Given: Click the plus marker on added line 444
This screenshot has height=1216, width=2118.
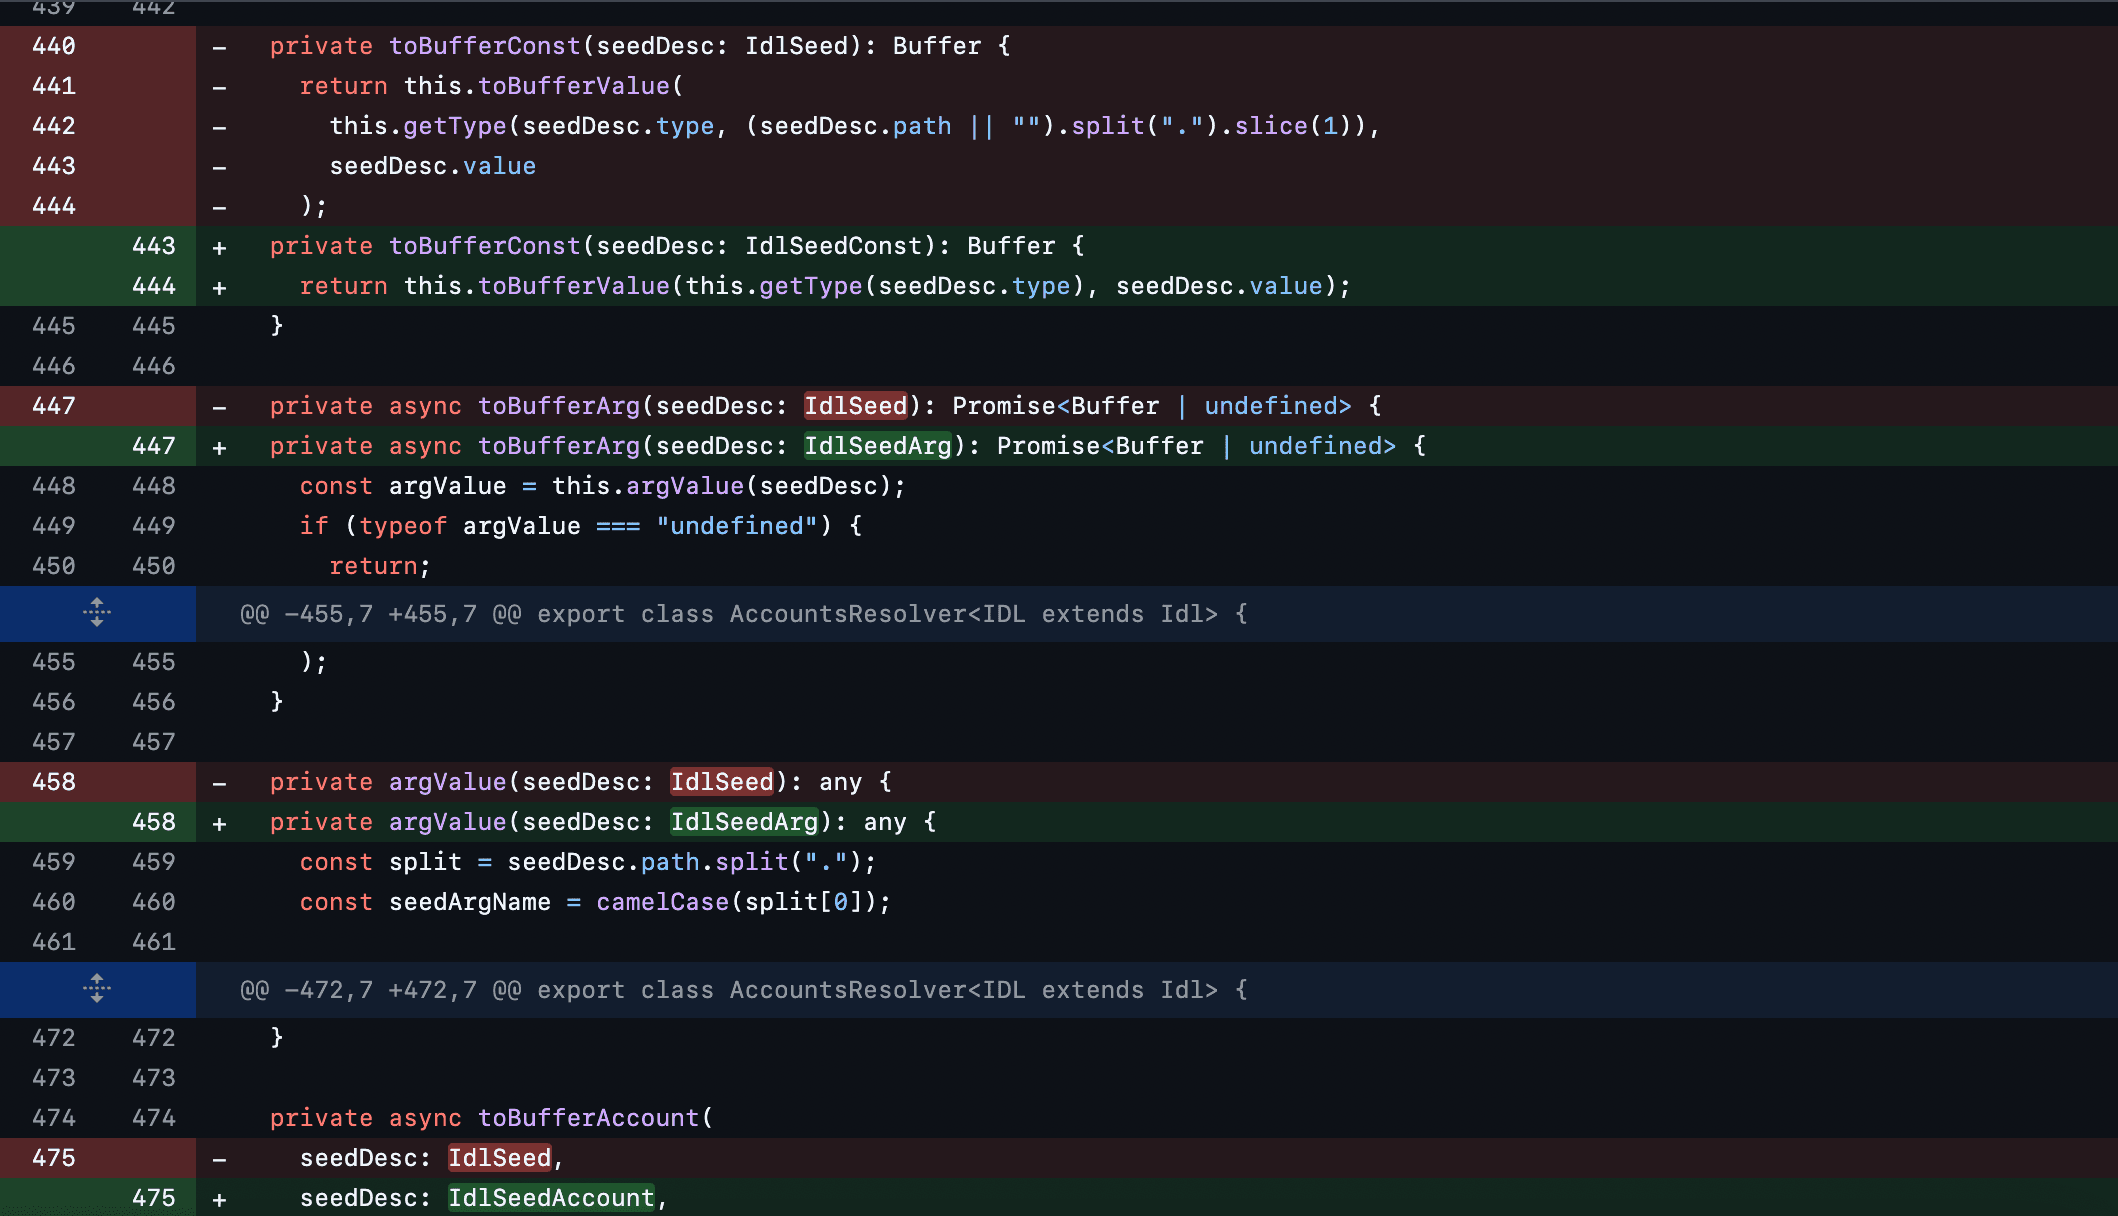Looking at the screenshot, I should 219,288.
